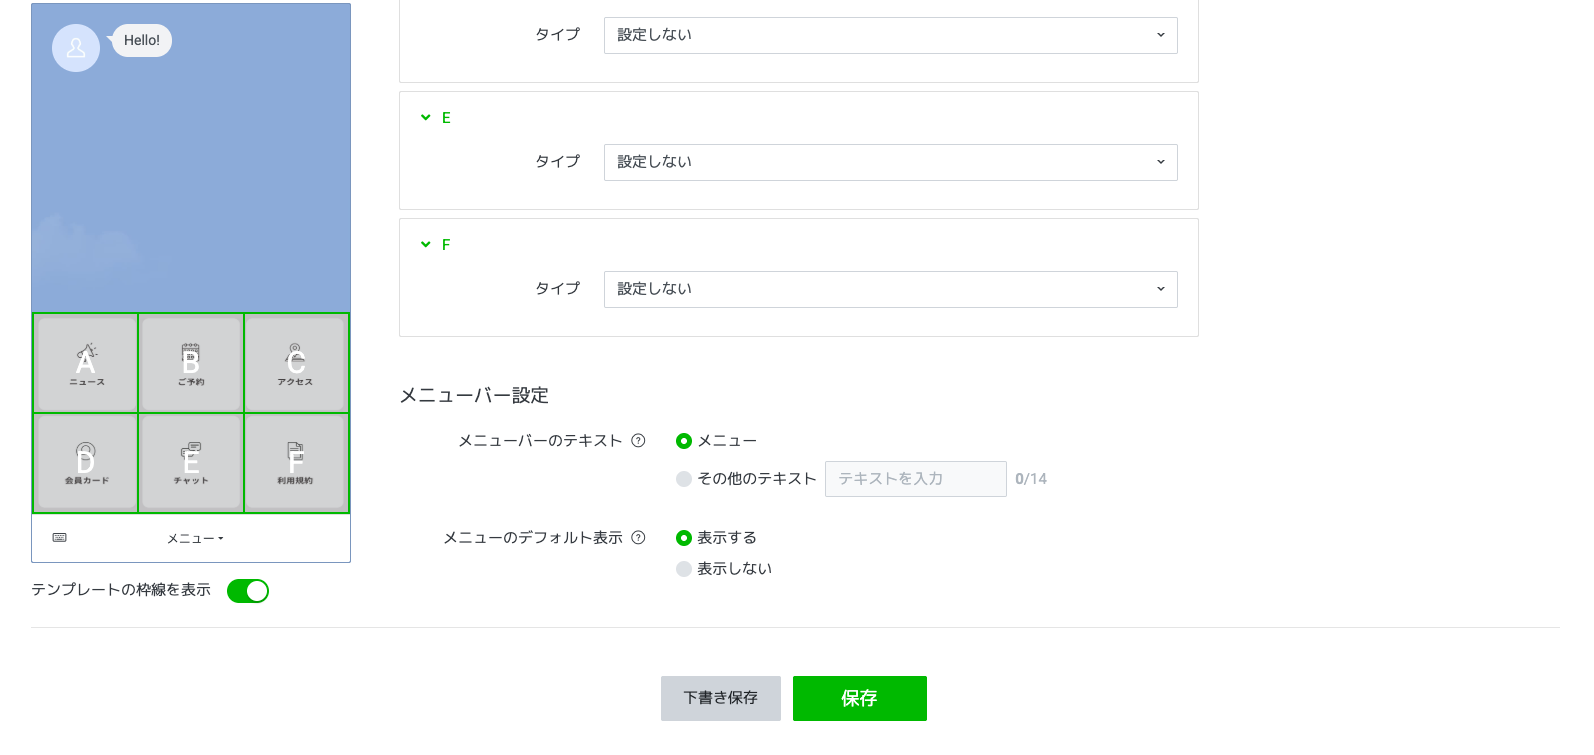
Task: Select the メニュー radio option
Action: coord(684,441)
